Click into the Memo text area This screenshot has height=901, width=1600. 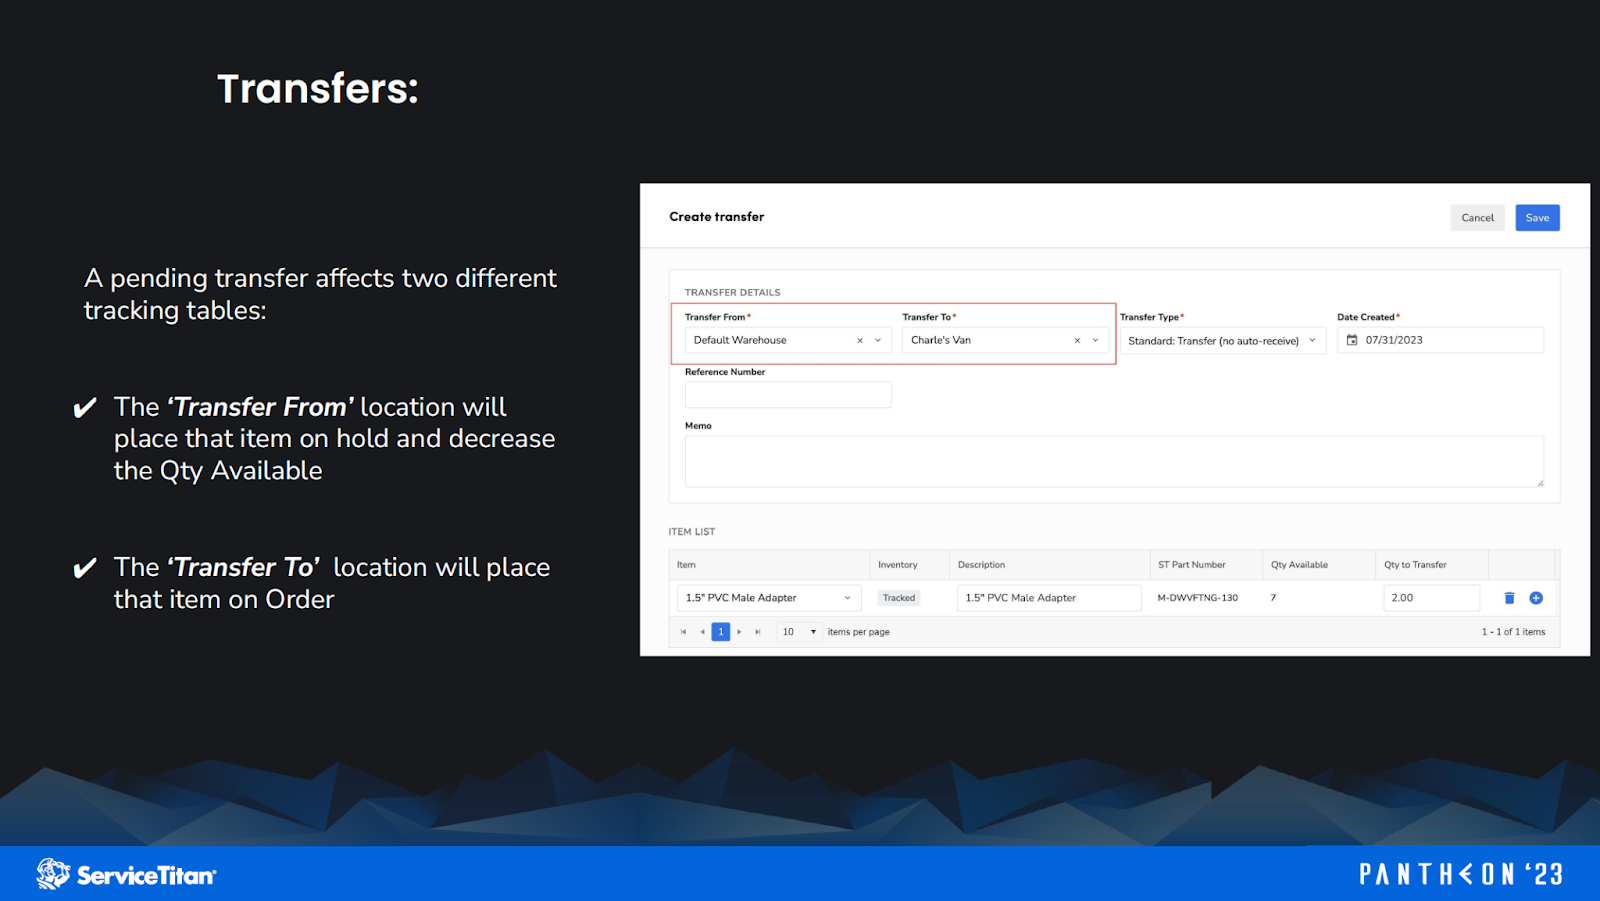tap(1114, 461)
